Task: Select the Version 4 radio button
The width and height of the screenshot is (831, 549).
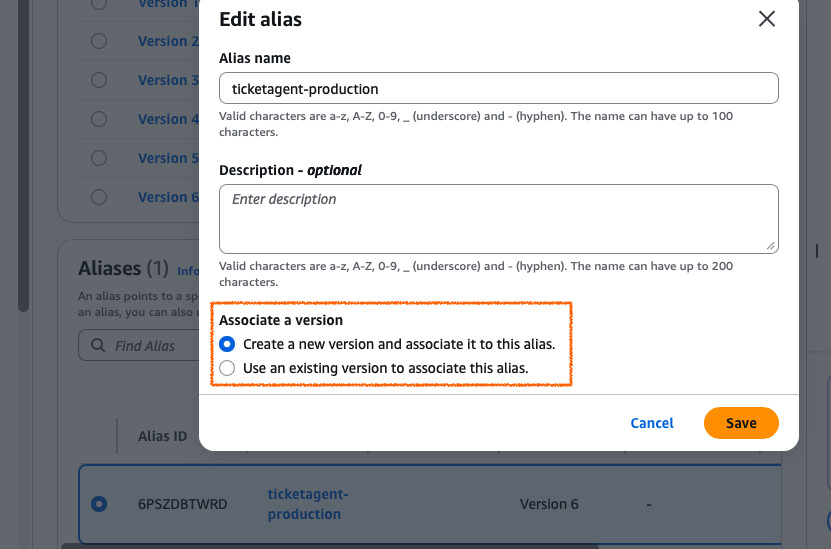Action: tap(99, 119)
